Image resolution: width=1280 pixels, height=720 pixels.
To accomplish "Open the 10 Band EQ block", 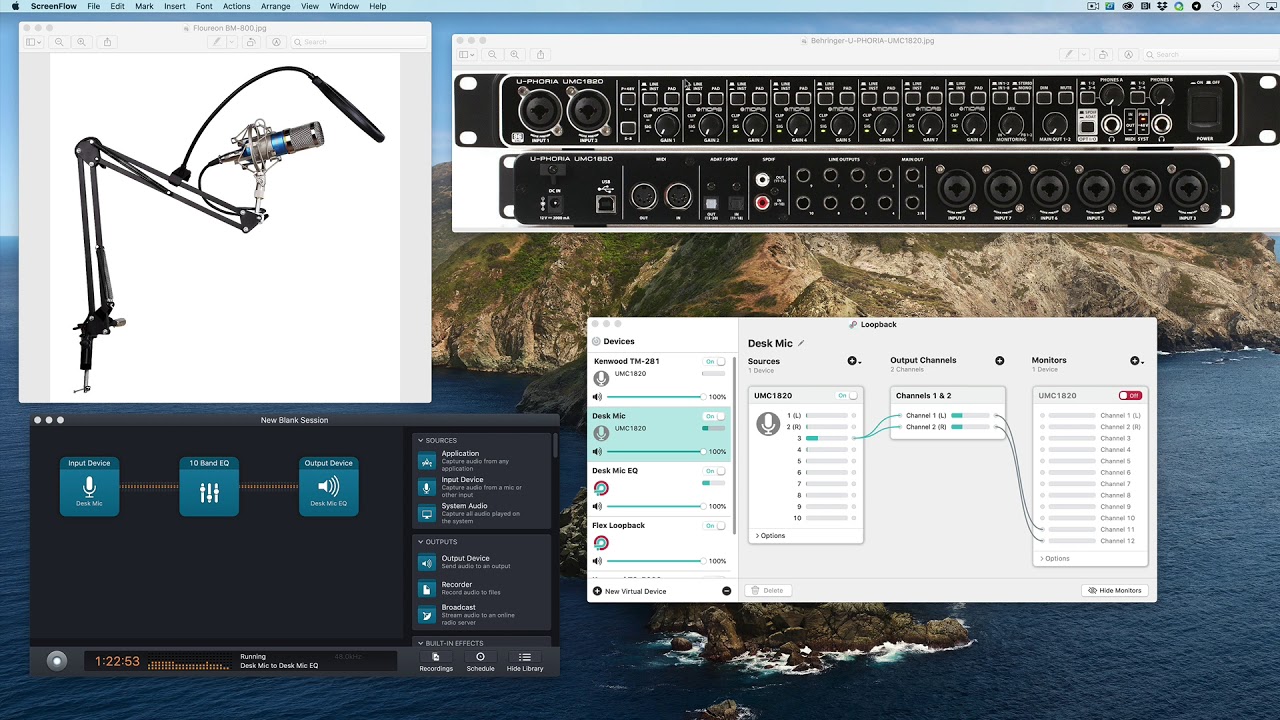I will (x=209, y=486).
